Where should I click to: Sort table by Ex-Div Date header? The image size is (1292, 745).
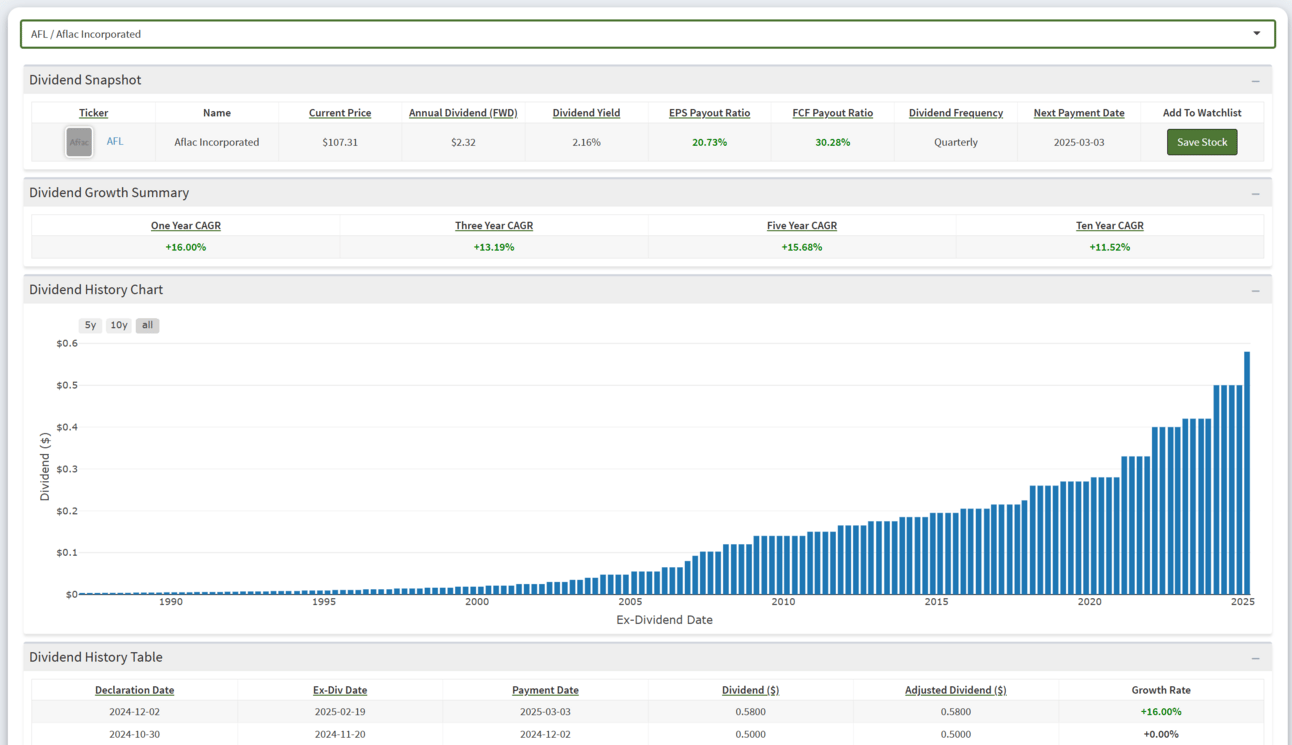click(x=340, y=690)
